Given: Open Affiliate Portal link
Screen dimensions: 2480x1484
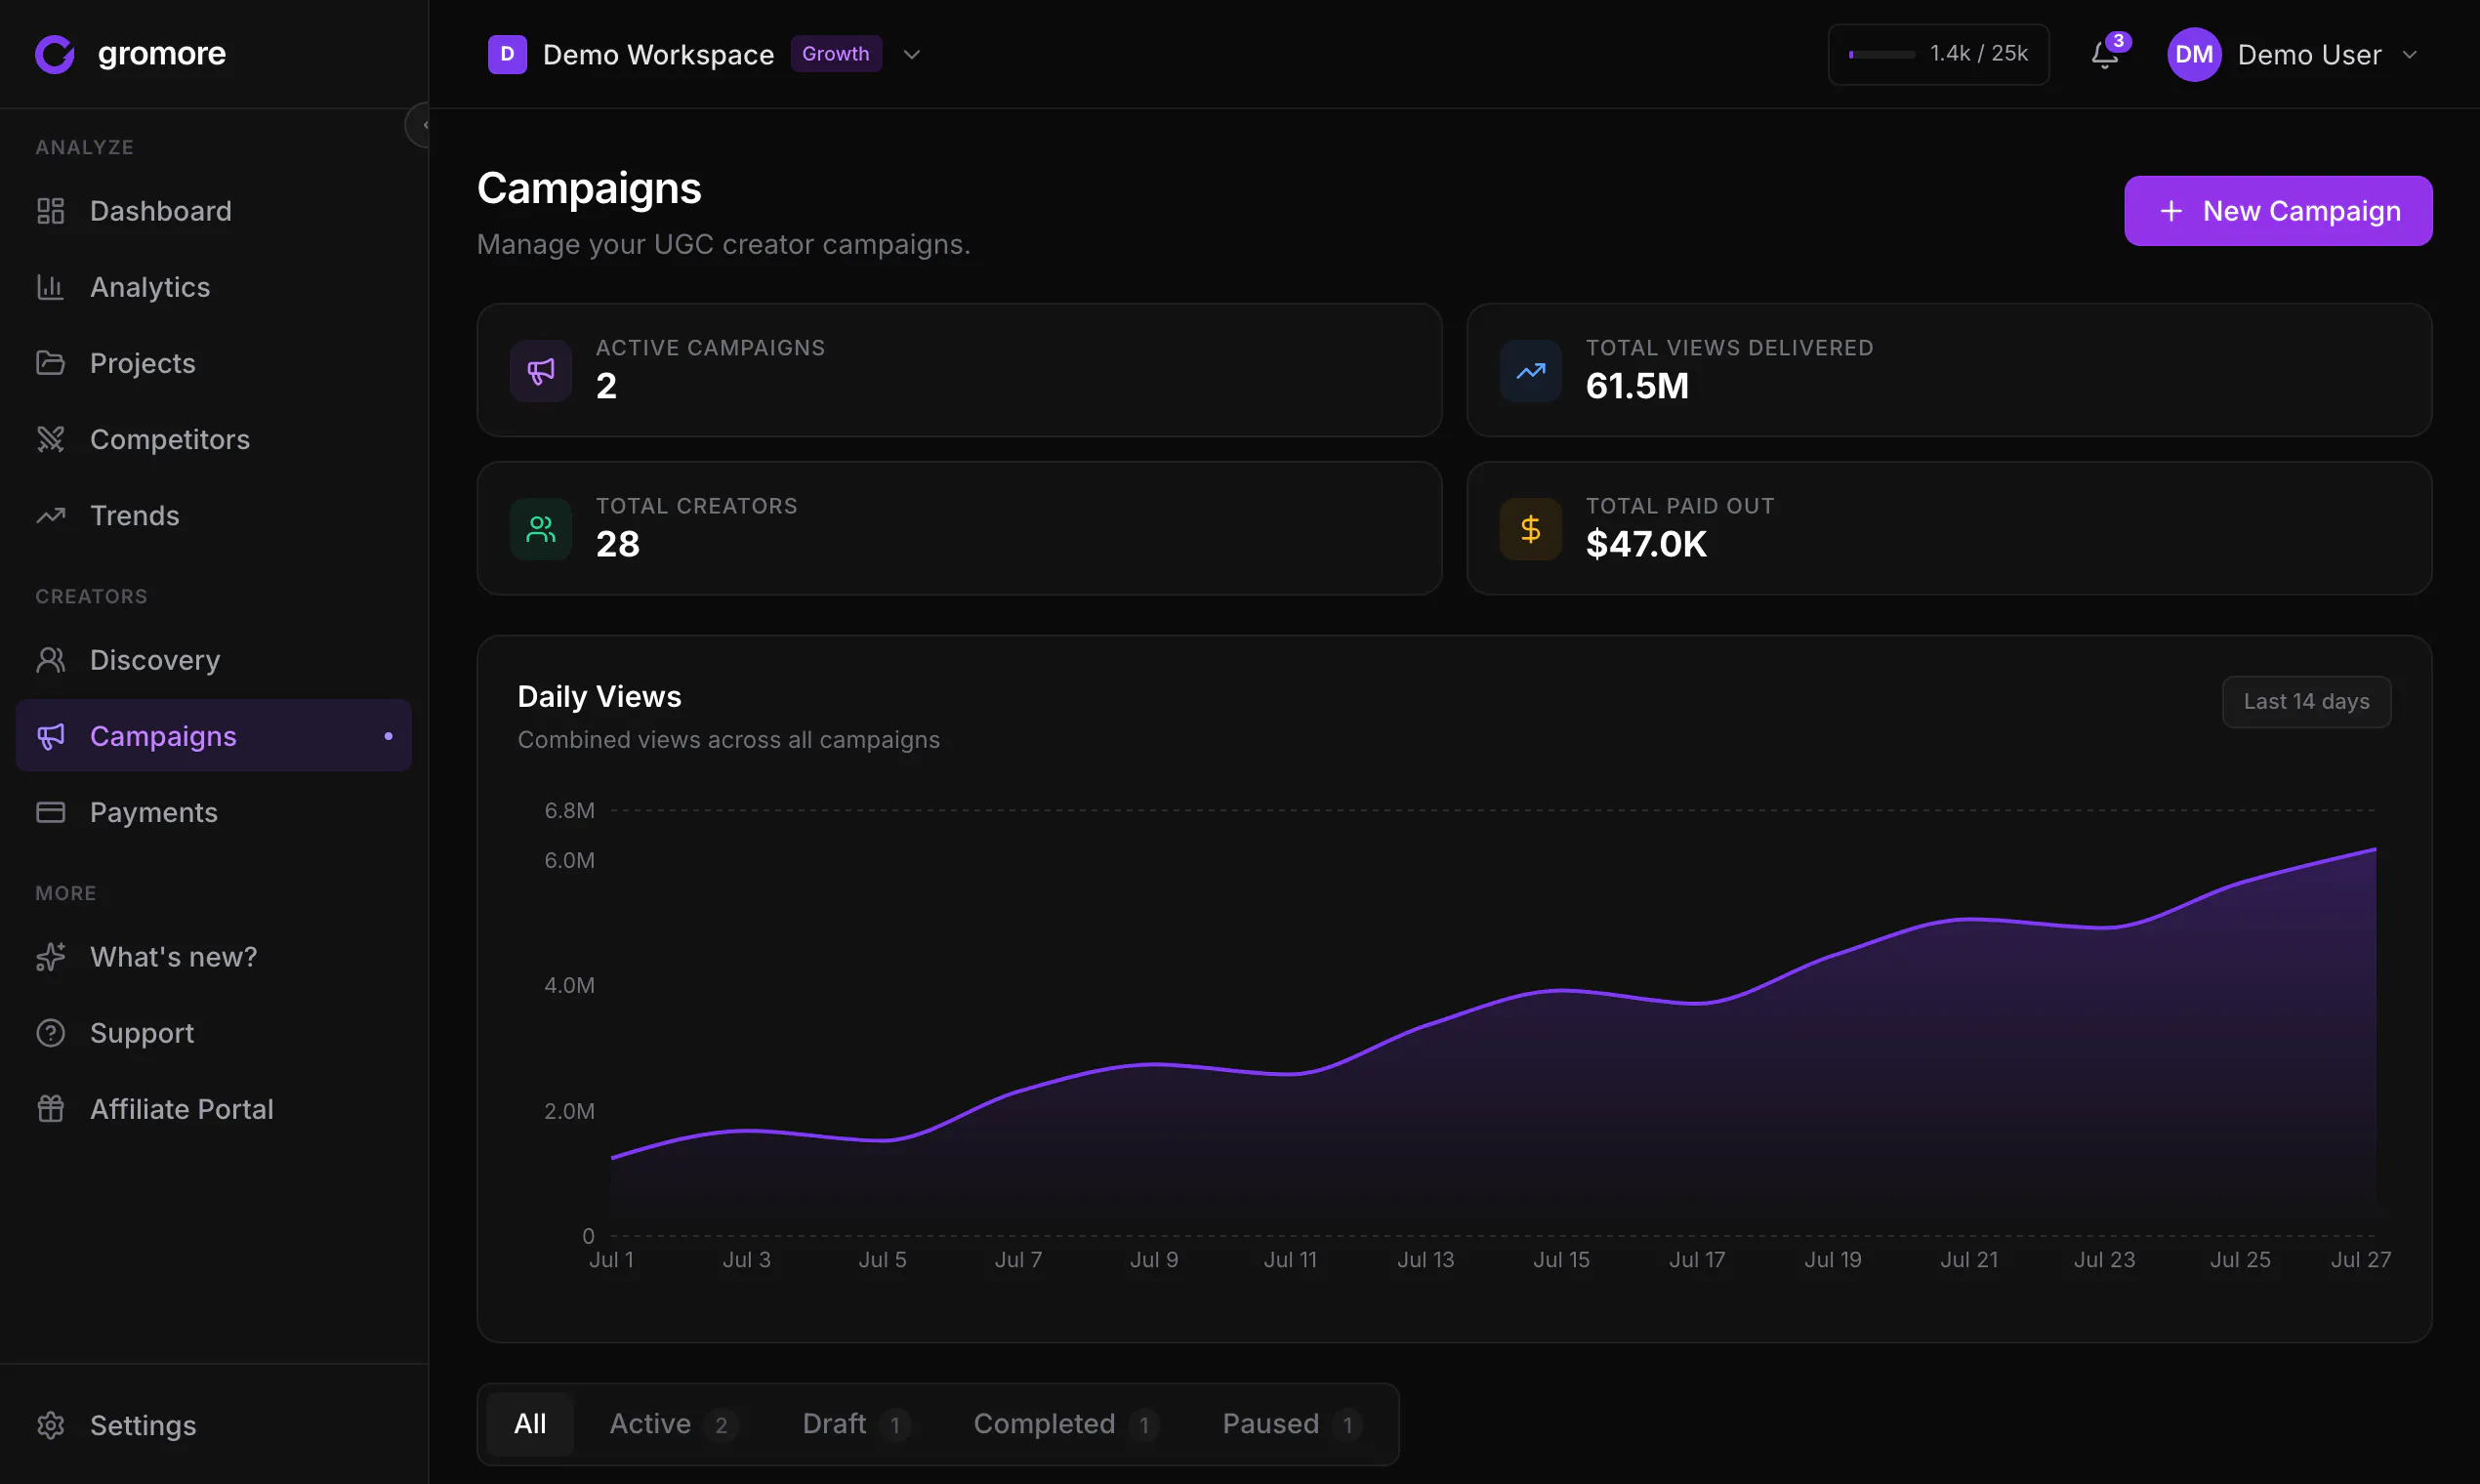Looking at the screenshot, I should pyautogui.click(x=214, y=1109).
